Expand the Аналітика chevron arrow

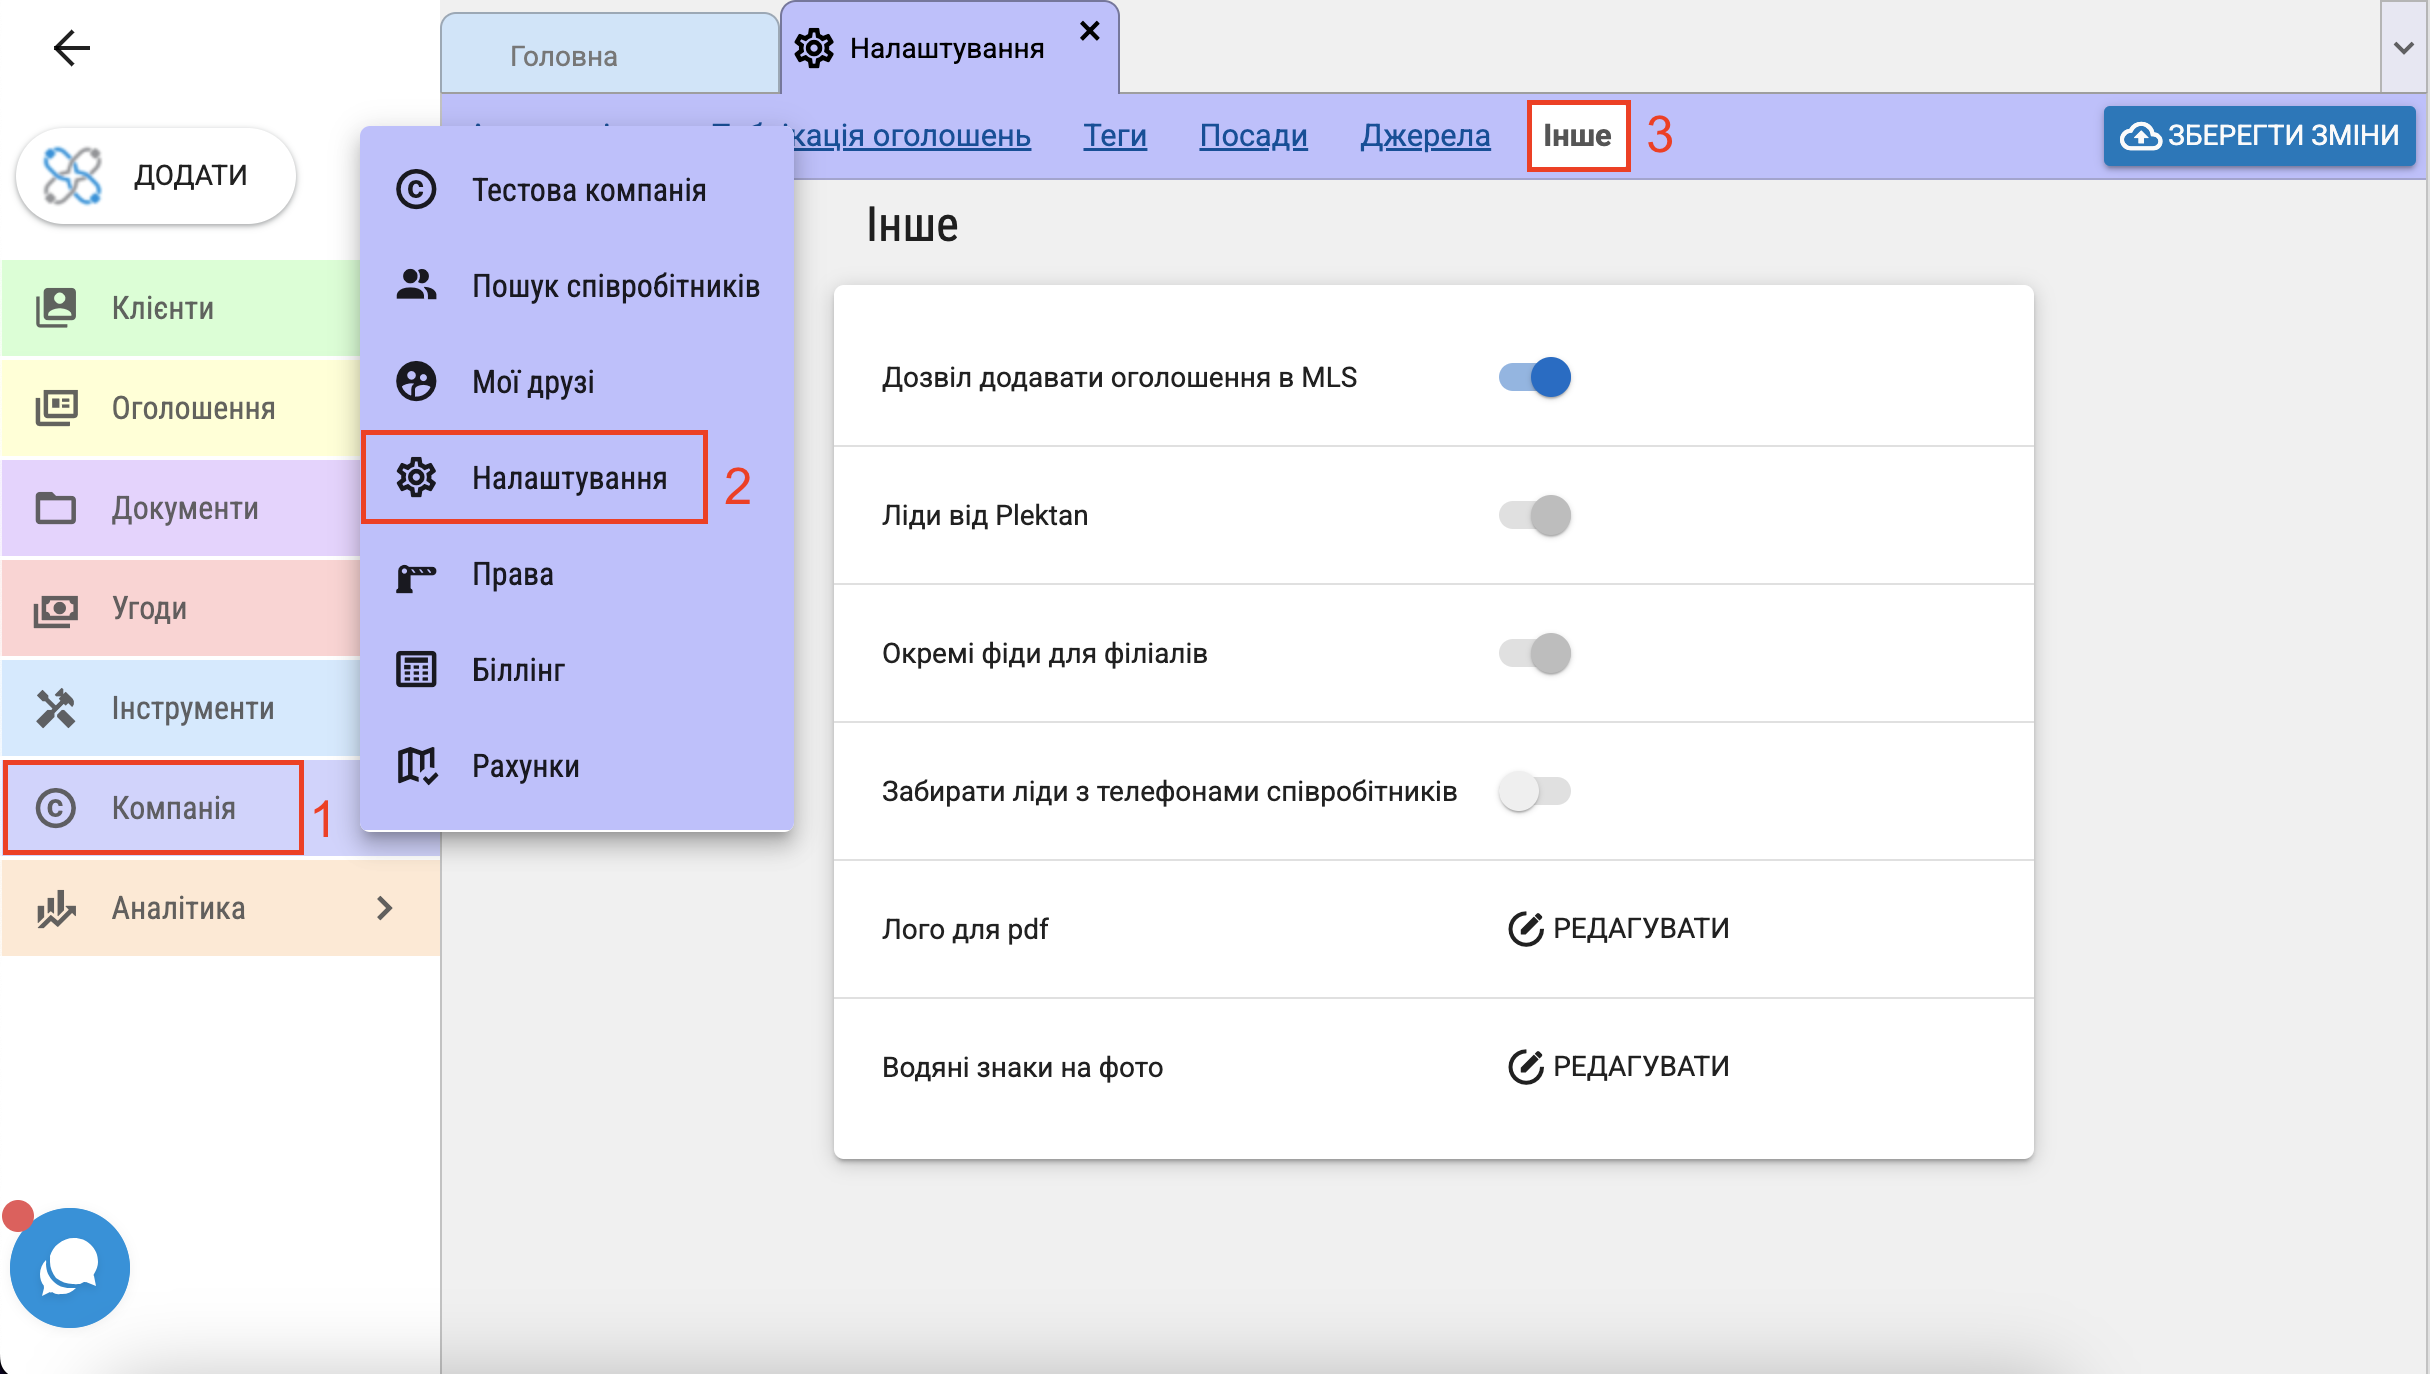pyautogui.click(x=385, y=908)
